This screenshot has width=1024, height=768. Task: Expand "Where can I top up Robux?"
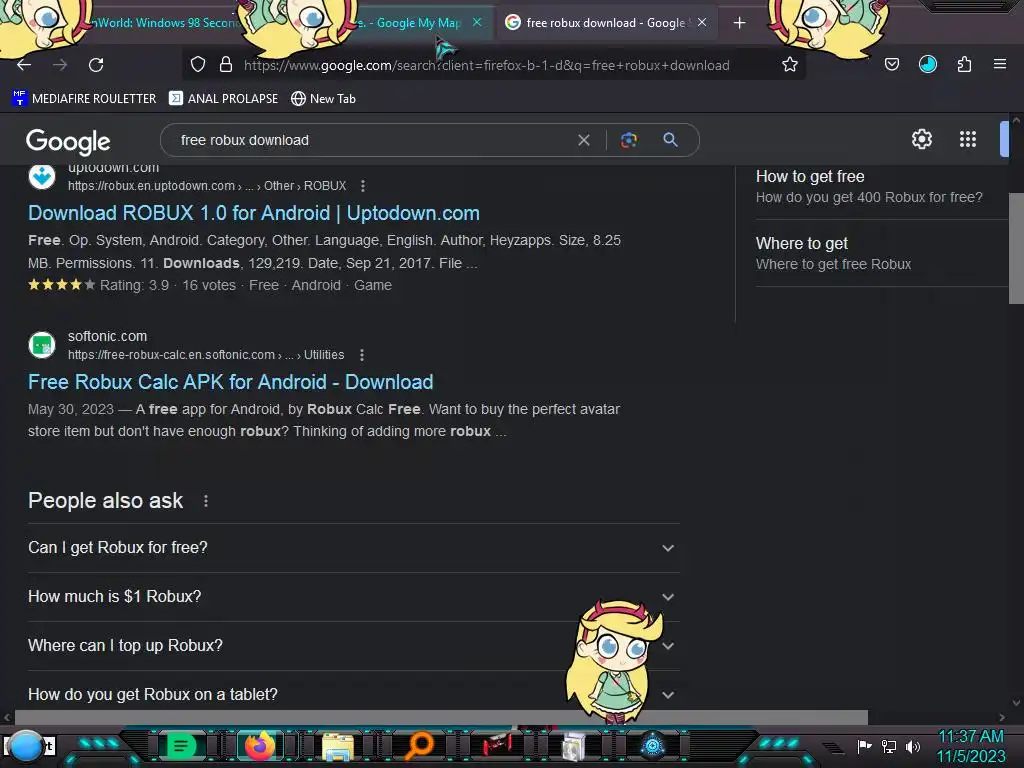(x=353, y=646)
